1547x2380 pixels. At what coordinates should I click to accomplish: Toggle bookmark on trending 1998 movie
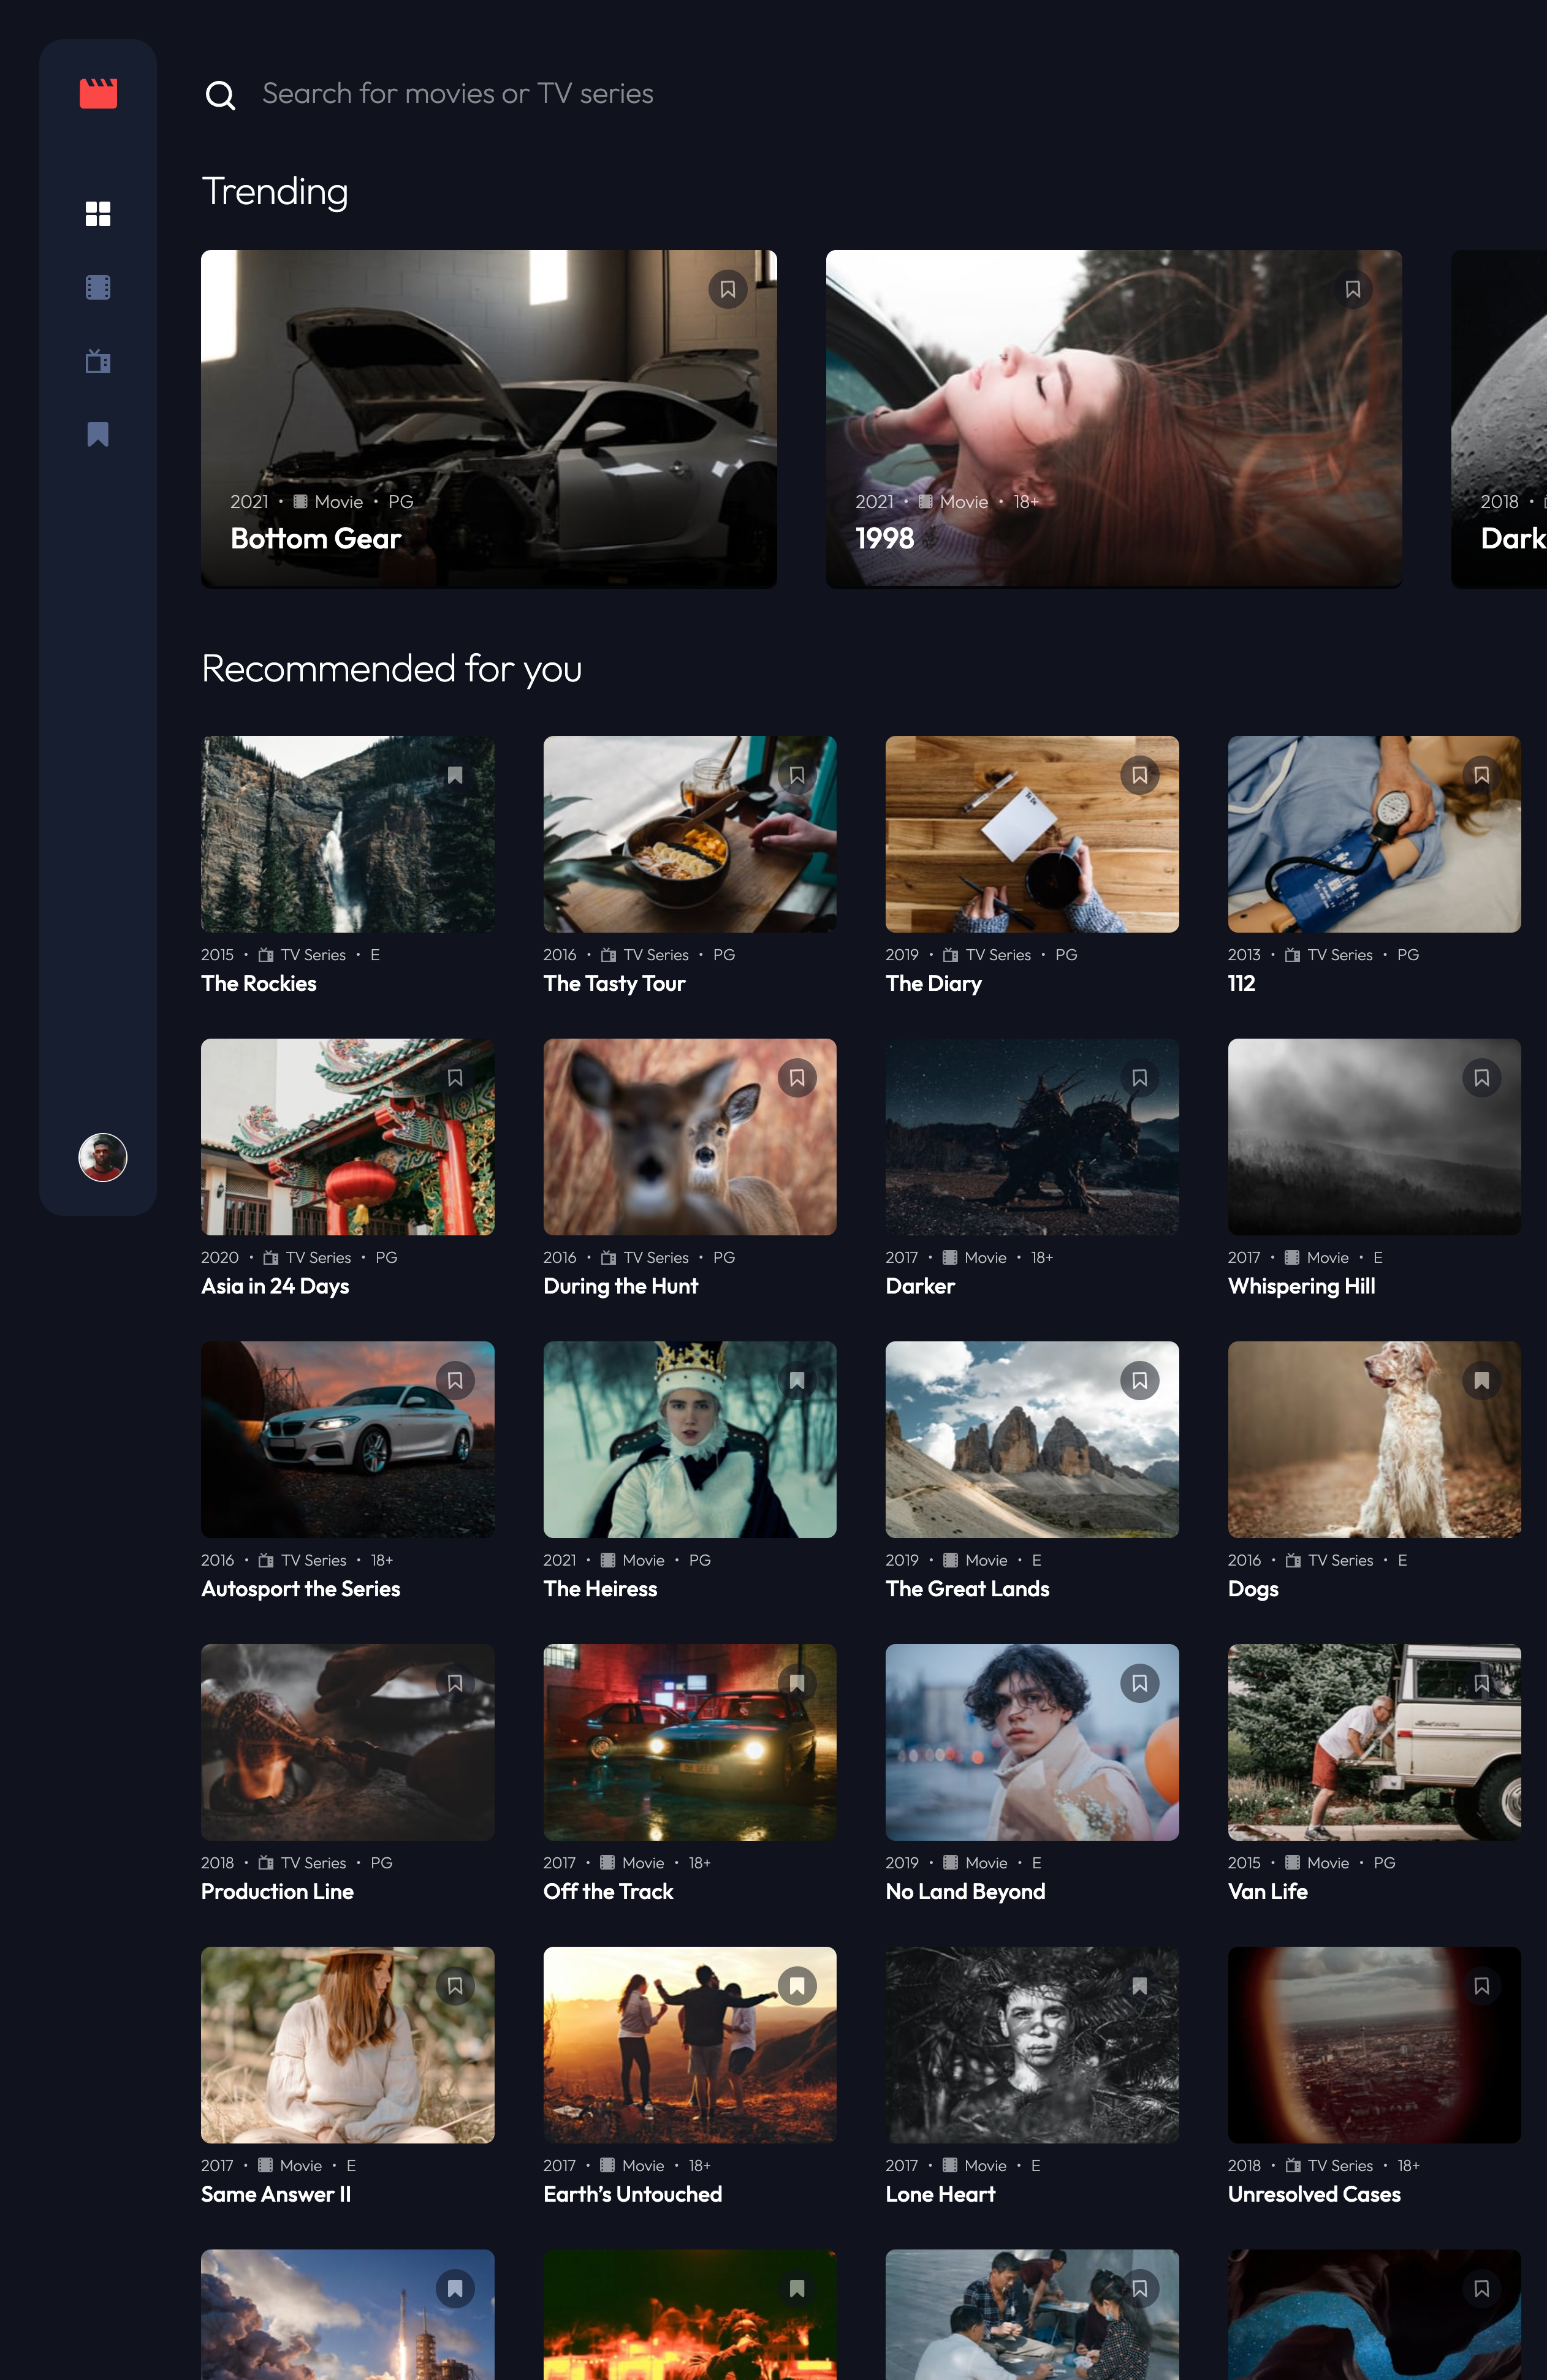click(x=1352, y=290)
